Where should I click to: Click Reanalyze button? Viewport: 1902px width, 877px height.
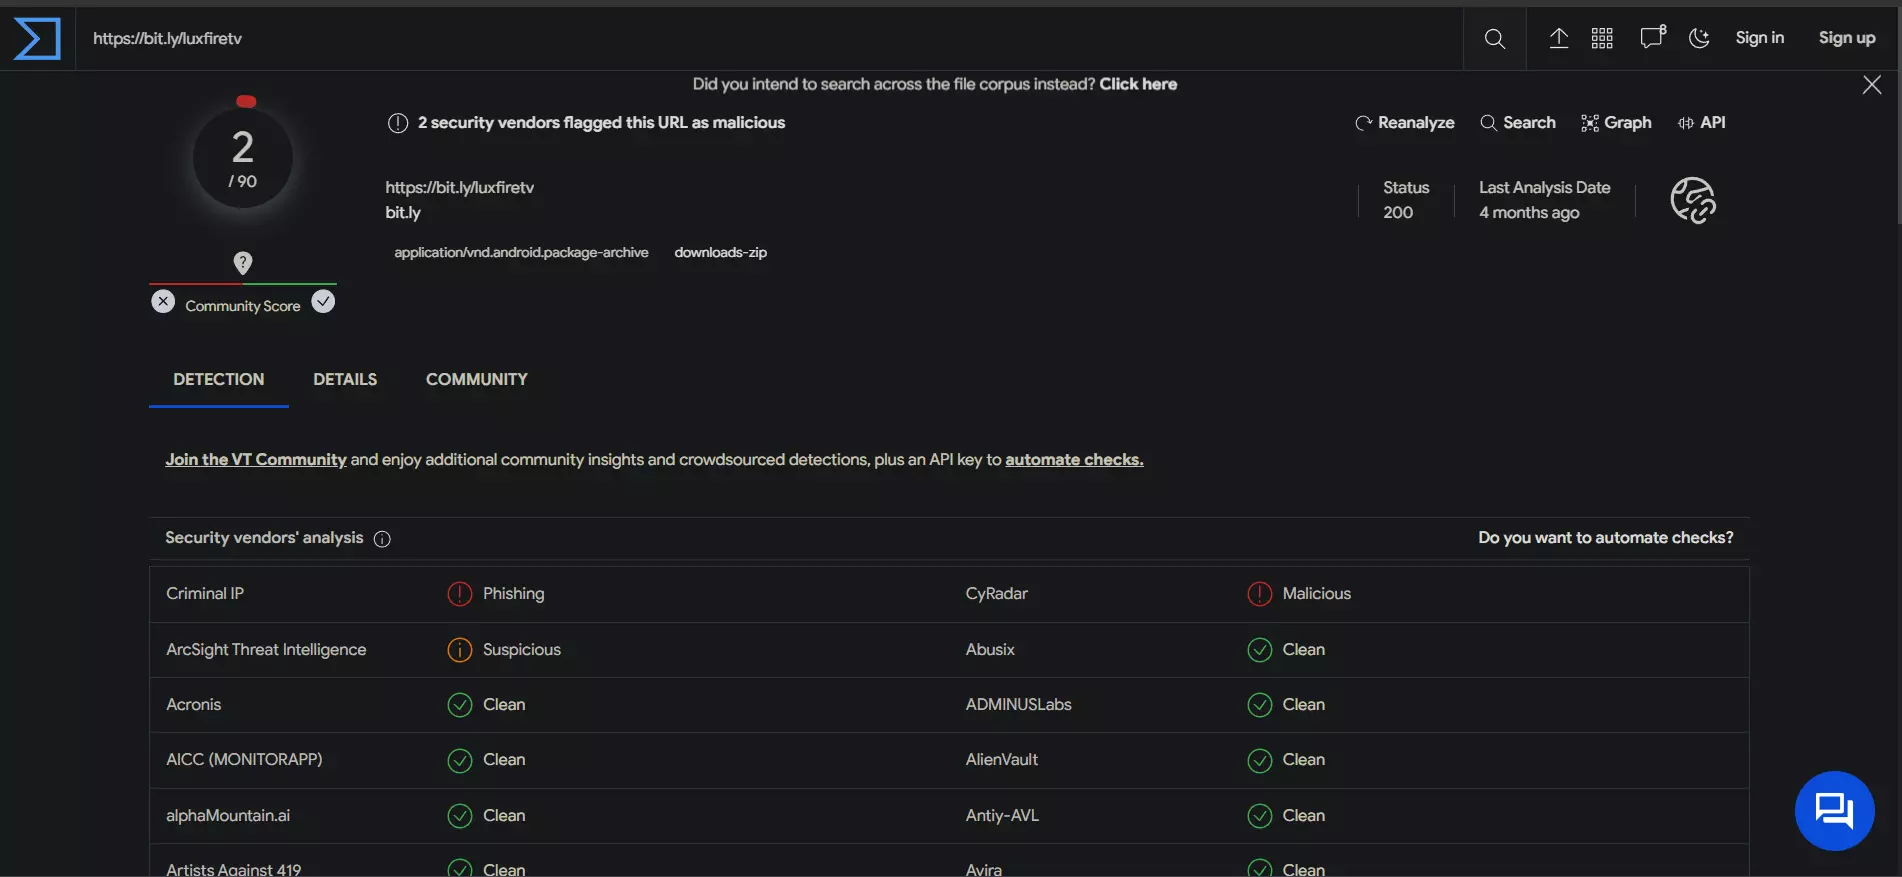[1404, 122]
